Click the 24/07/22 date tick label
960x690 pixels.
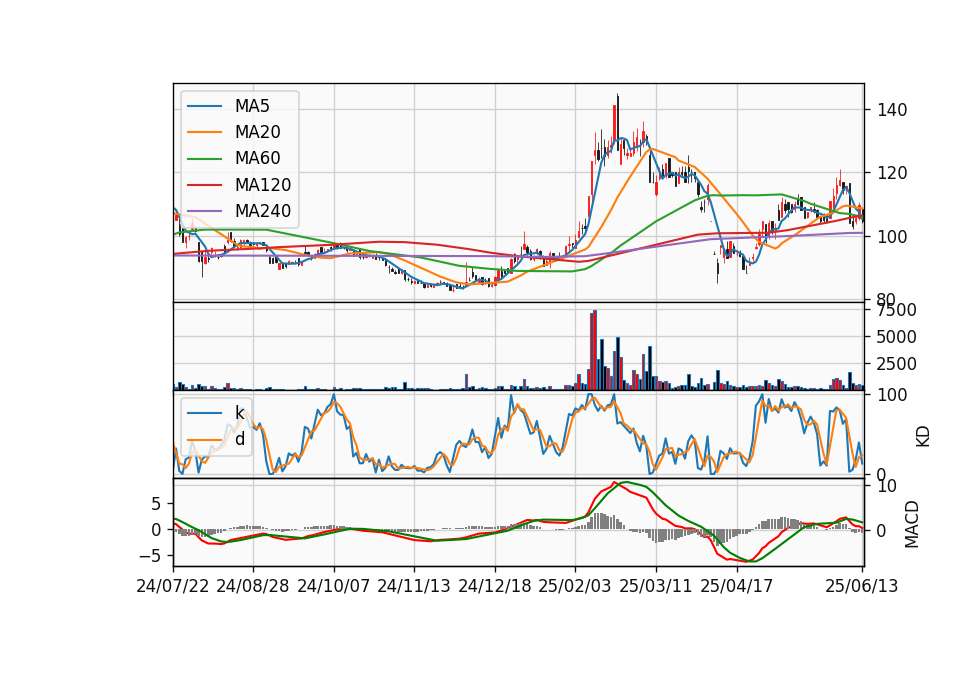173,586
